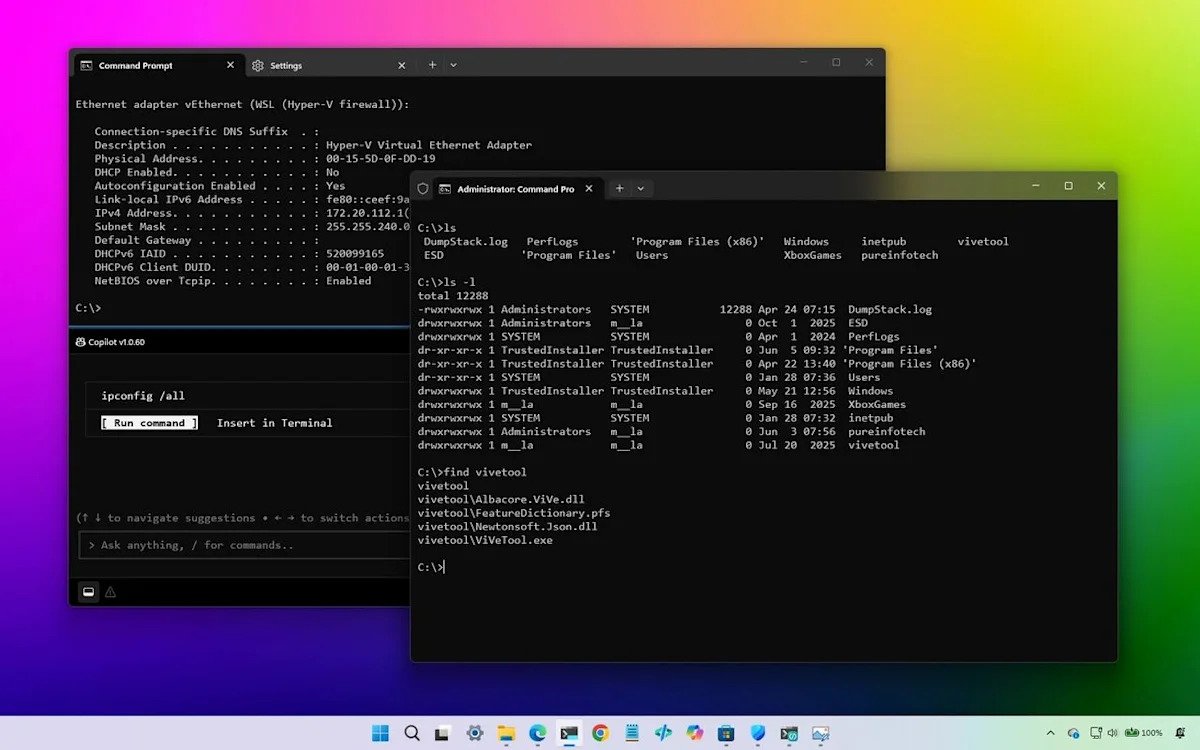Close the Administrator: Command Prompt tab
The image size is (1200, 750).
[589, 188]
